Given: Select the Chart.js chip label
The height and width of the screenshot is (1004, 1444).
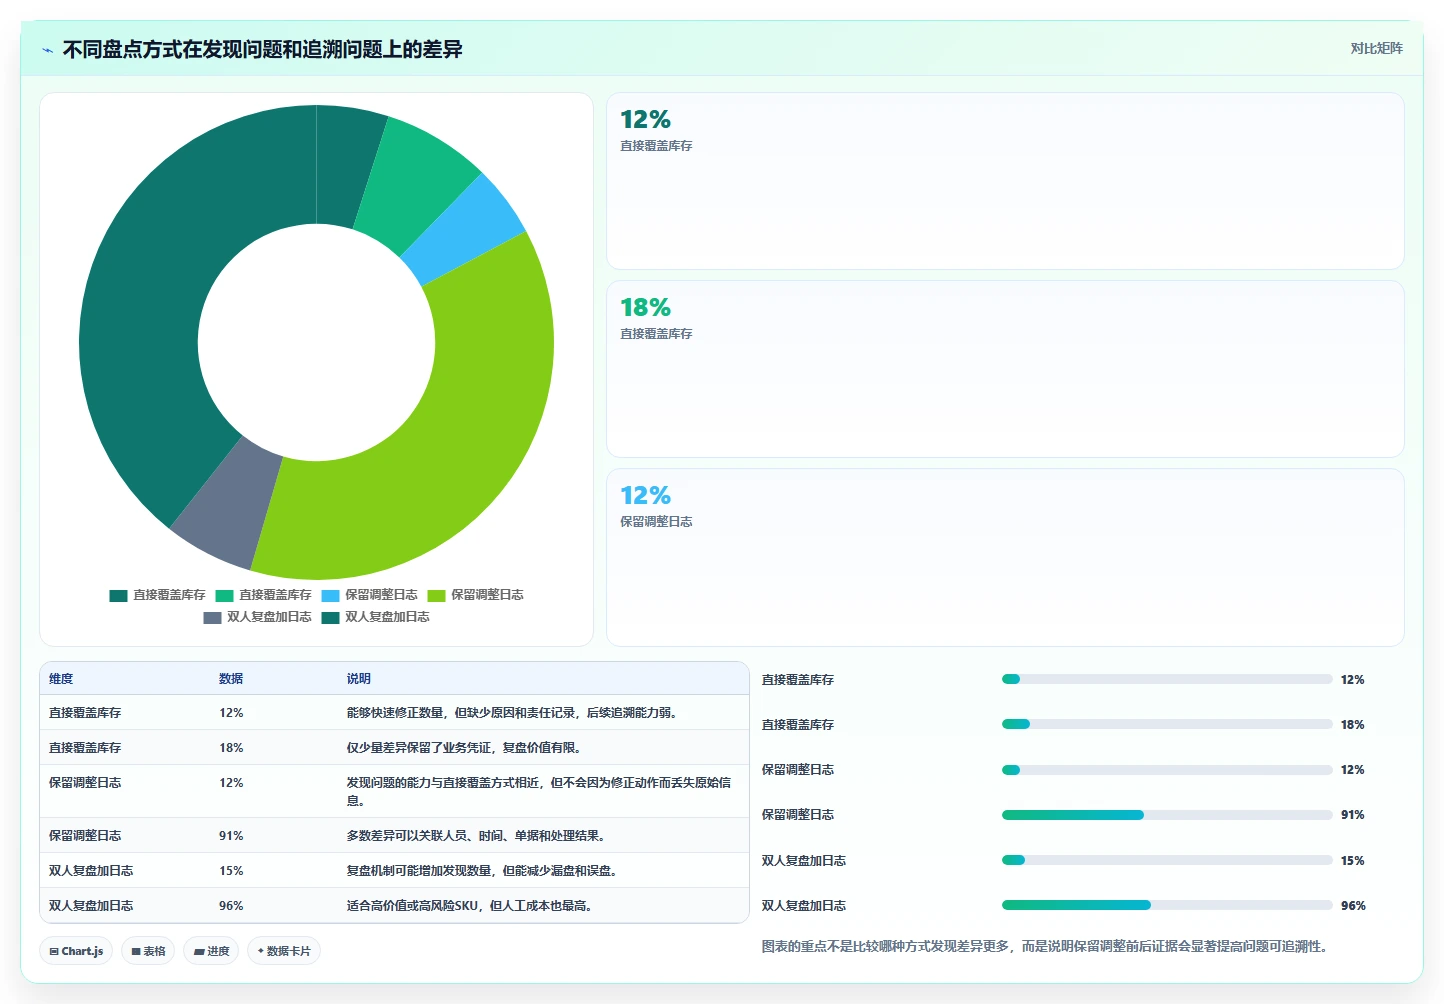Looking at the screenshot, I should (x=82, y=951).
